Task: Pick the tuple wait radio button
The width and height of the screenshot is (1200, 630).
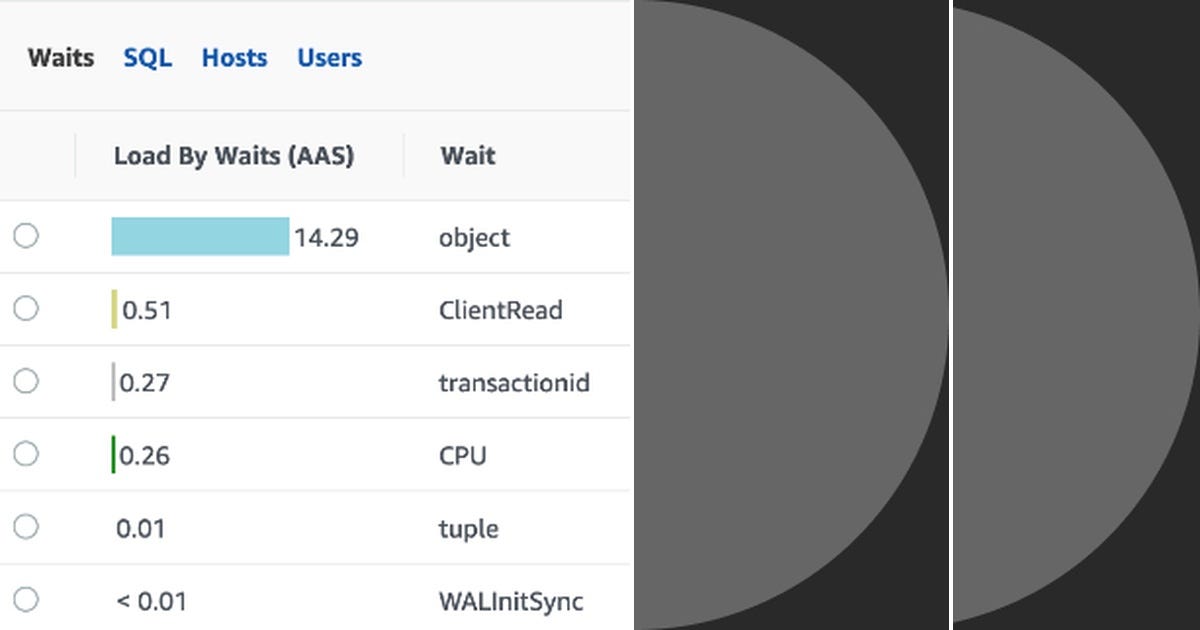Action: pyautogui.click(x=26, y=527)
